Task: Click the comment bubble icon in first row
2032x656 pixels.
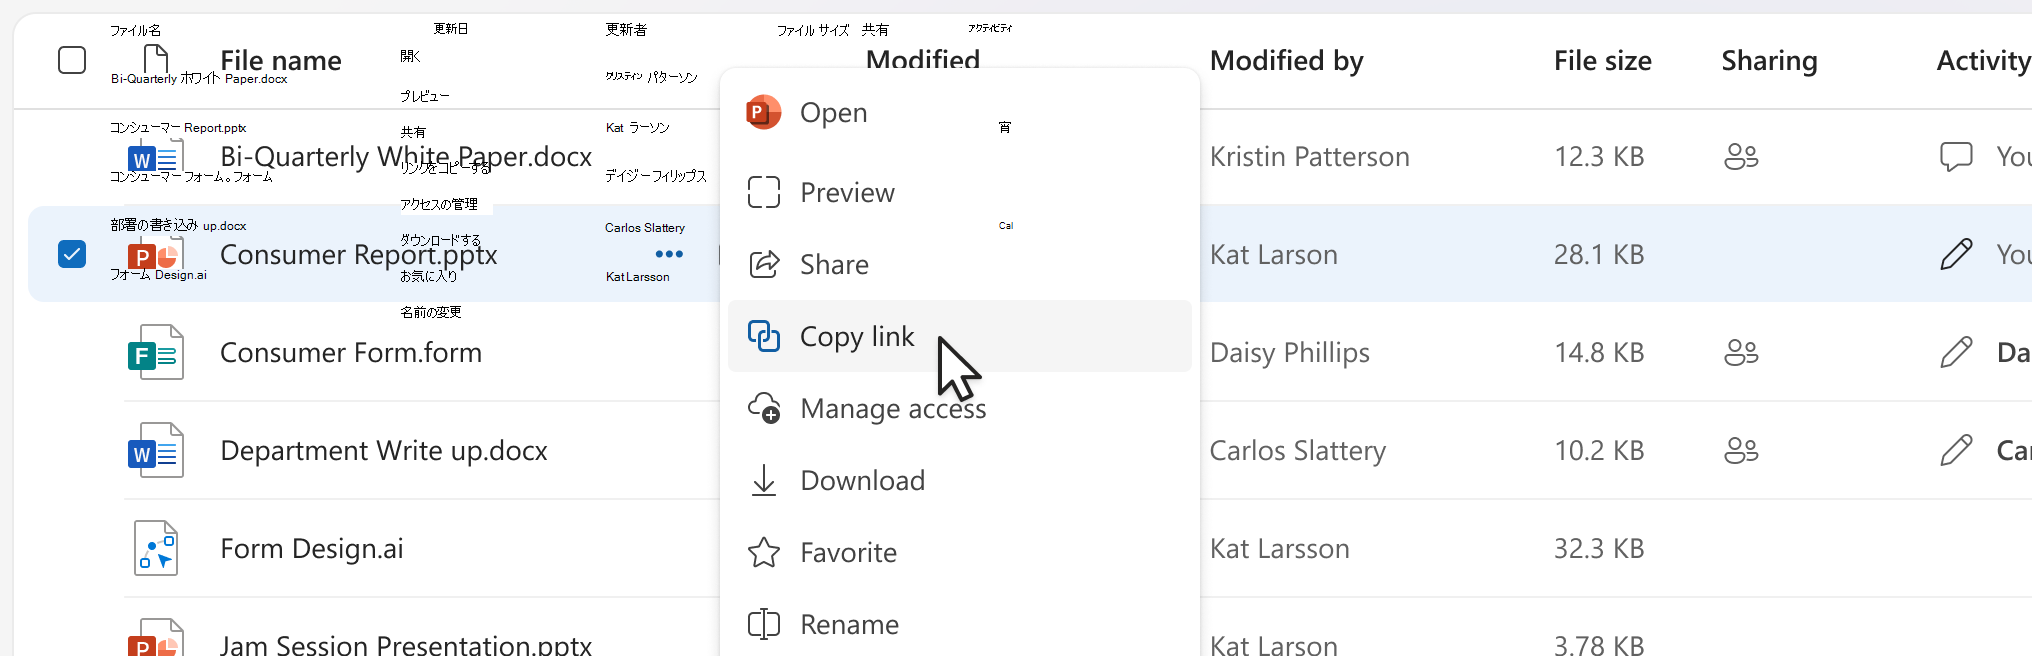Action: (x=1956, y=156)
